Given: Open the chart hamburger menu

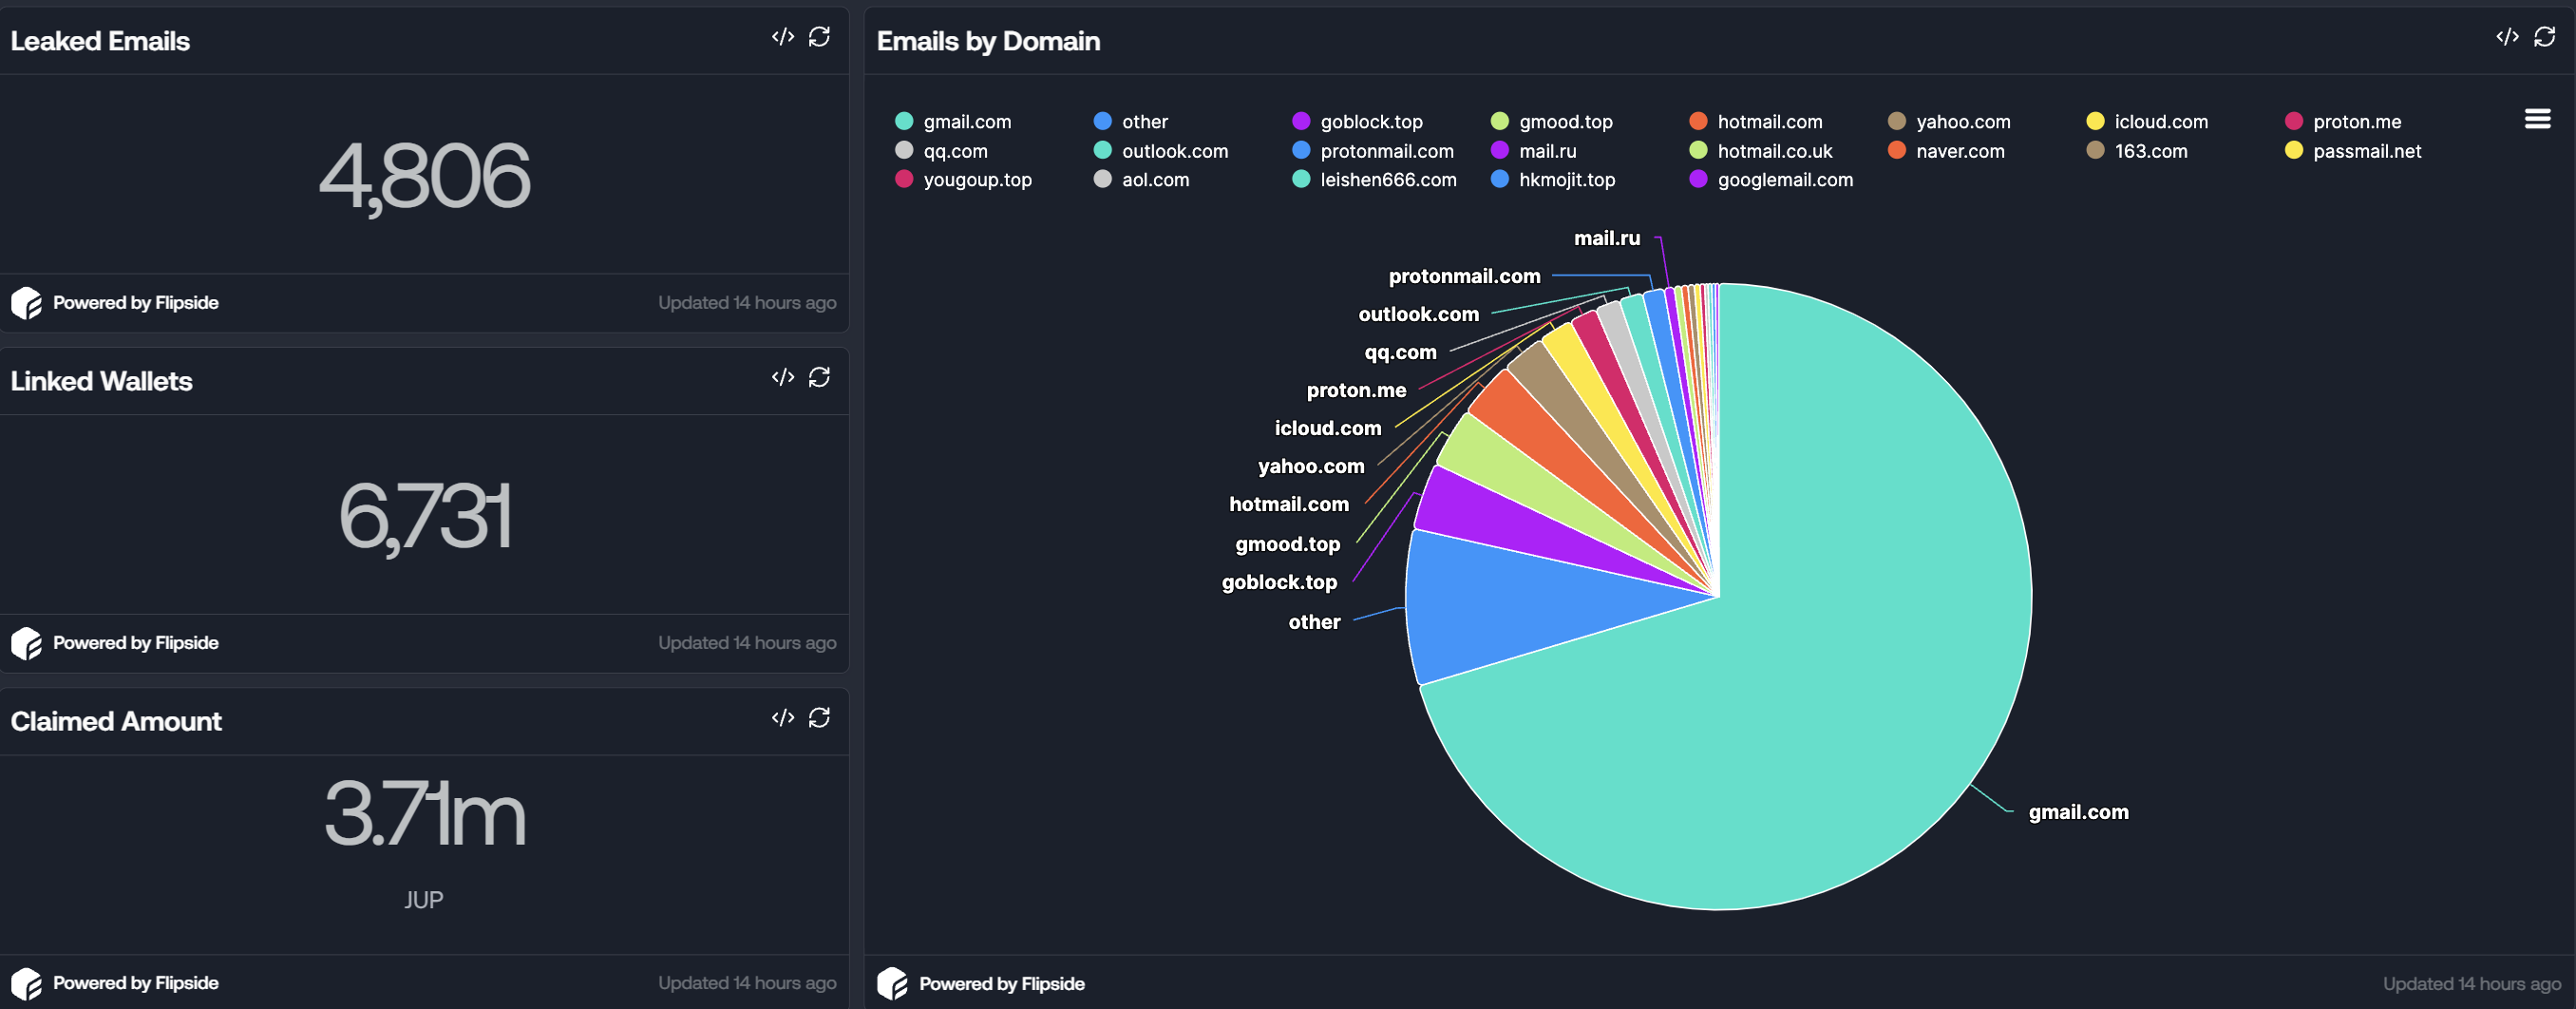Looking at the screenshot, I should click(x=2537, y=119).
